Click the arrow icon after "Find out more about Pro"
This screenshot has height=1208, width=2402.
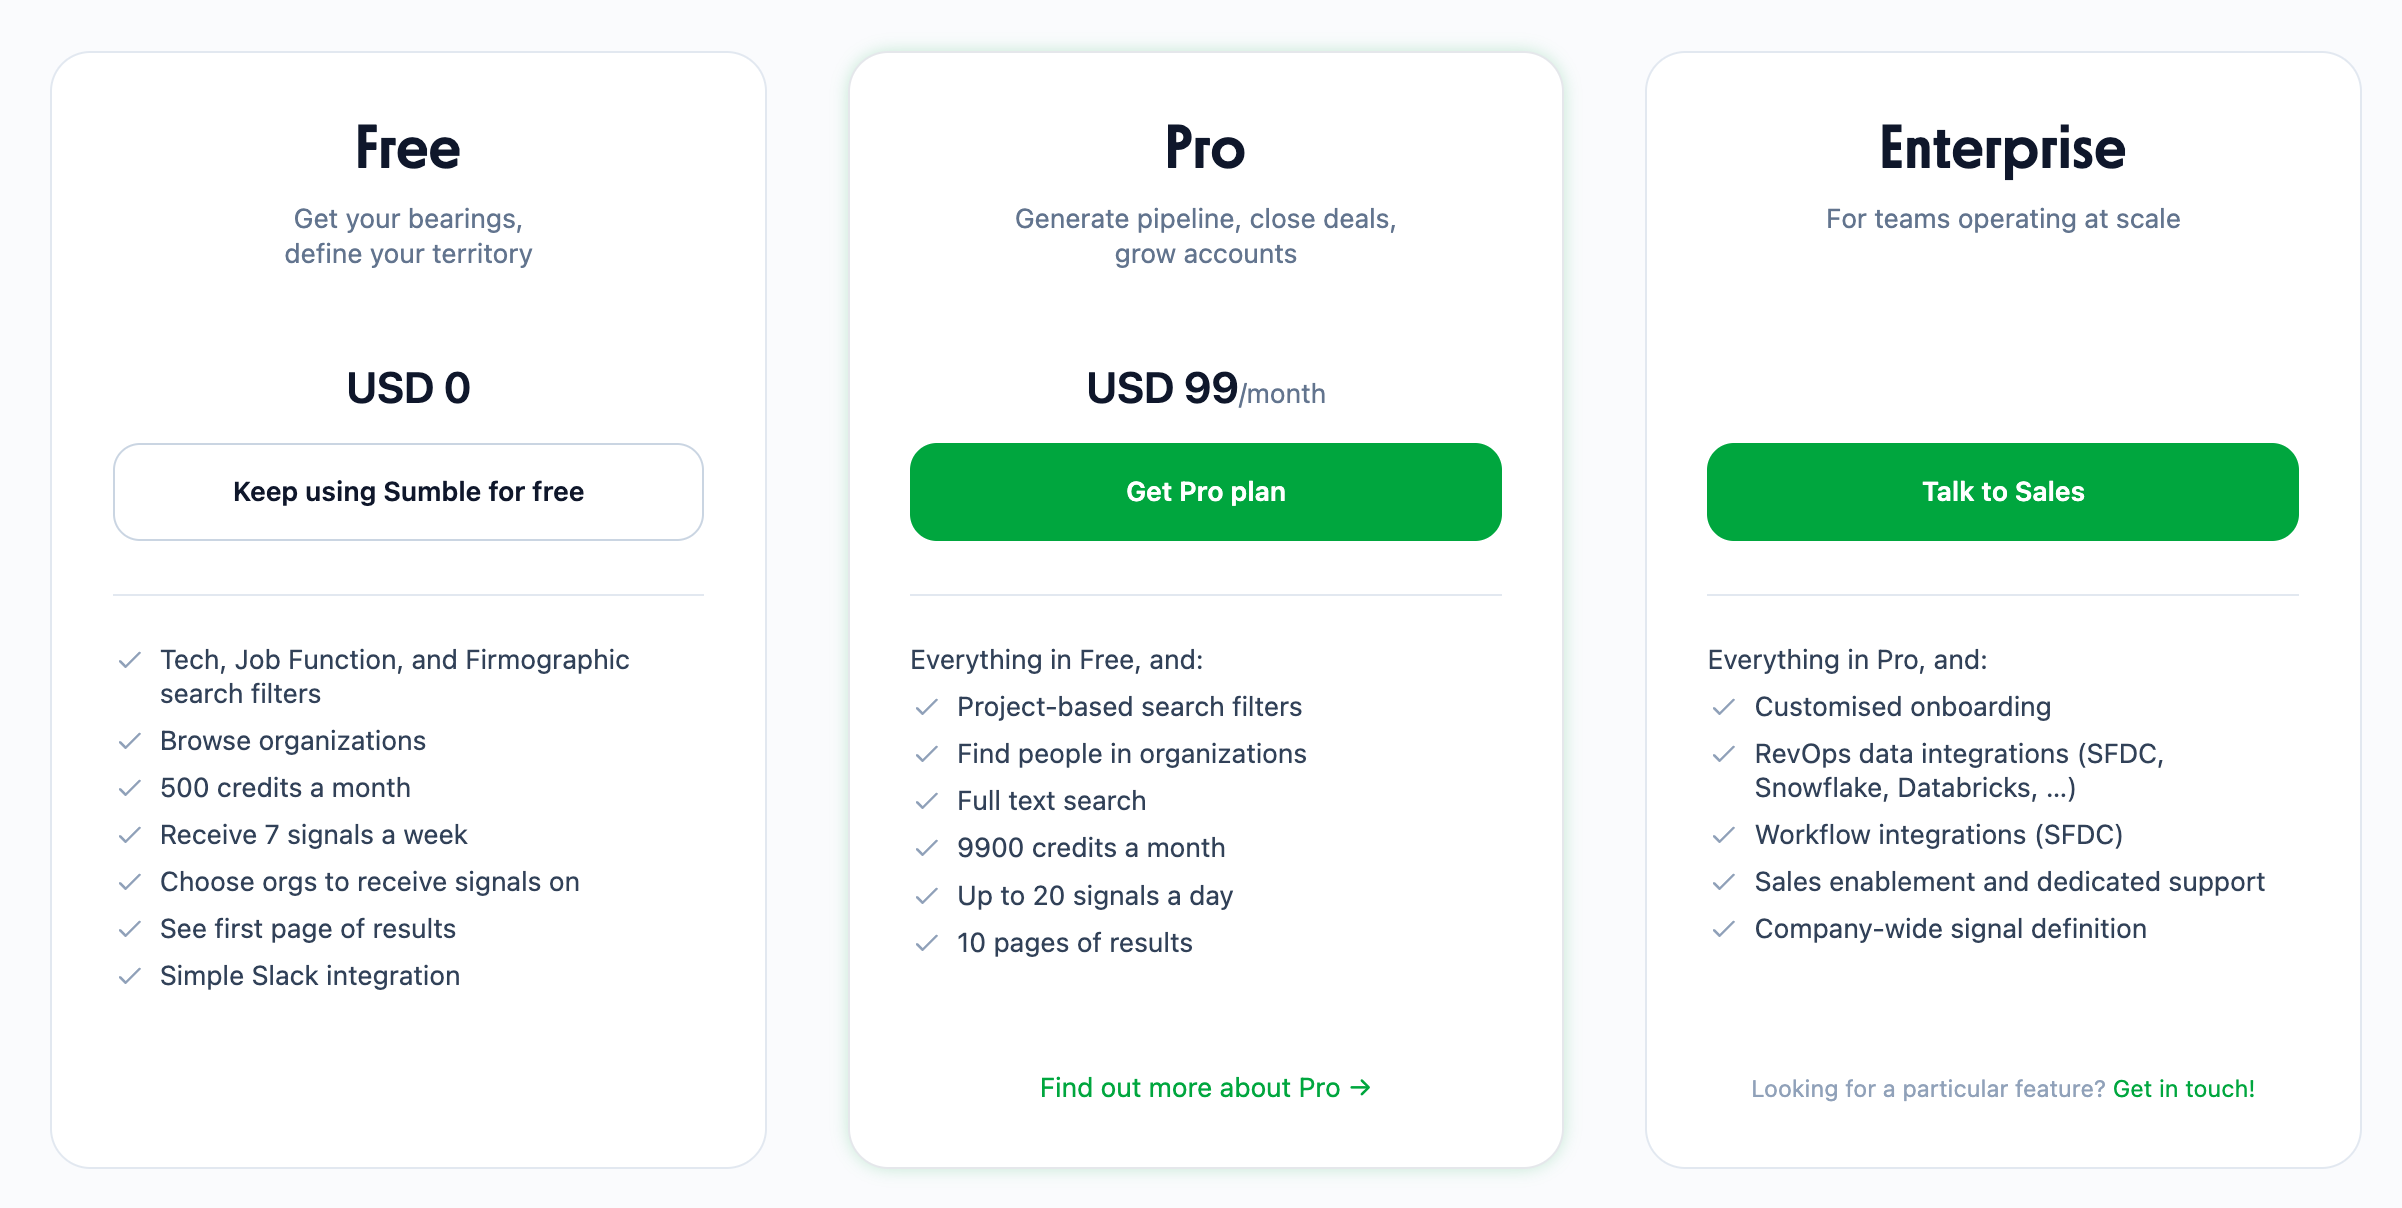click(x=1361, y=1088)
